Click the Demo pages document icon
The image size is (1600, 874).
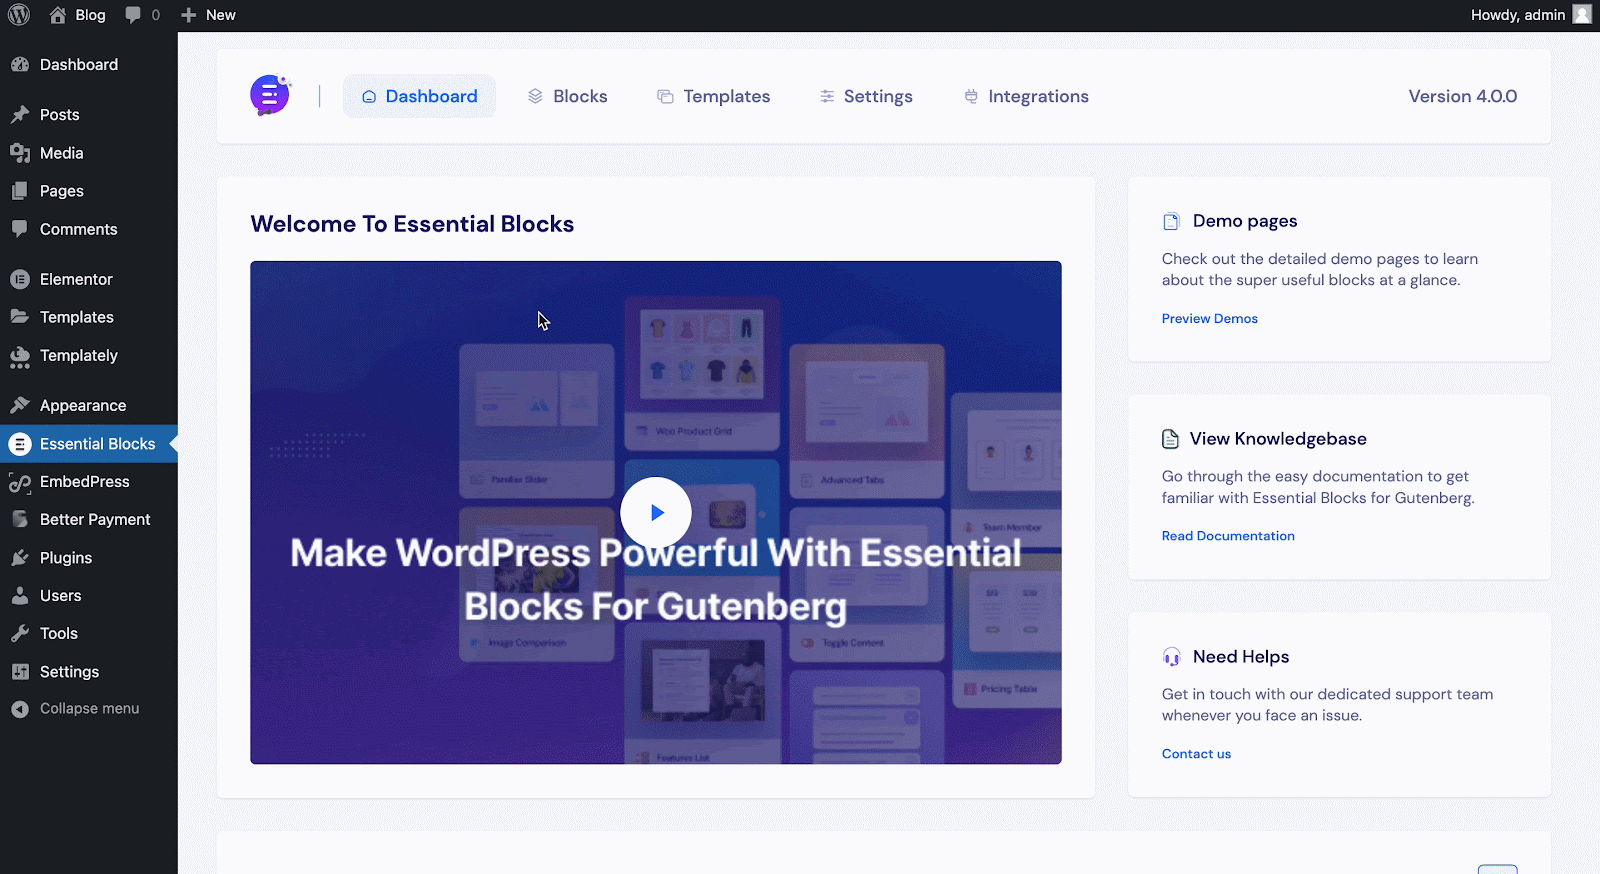click(x=1171, y=222)
